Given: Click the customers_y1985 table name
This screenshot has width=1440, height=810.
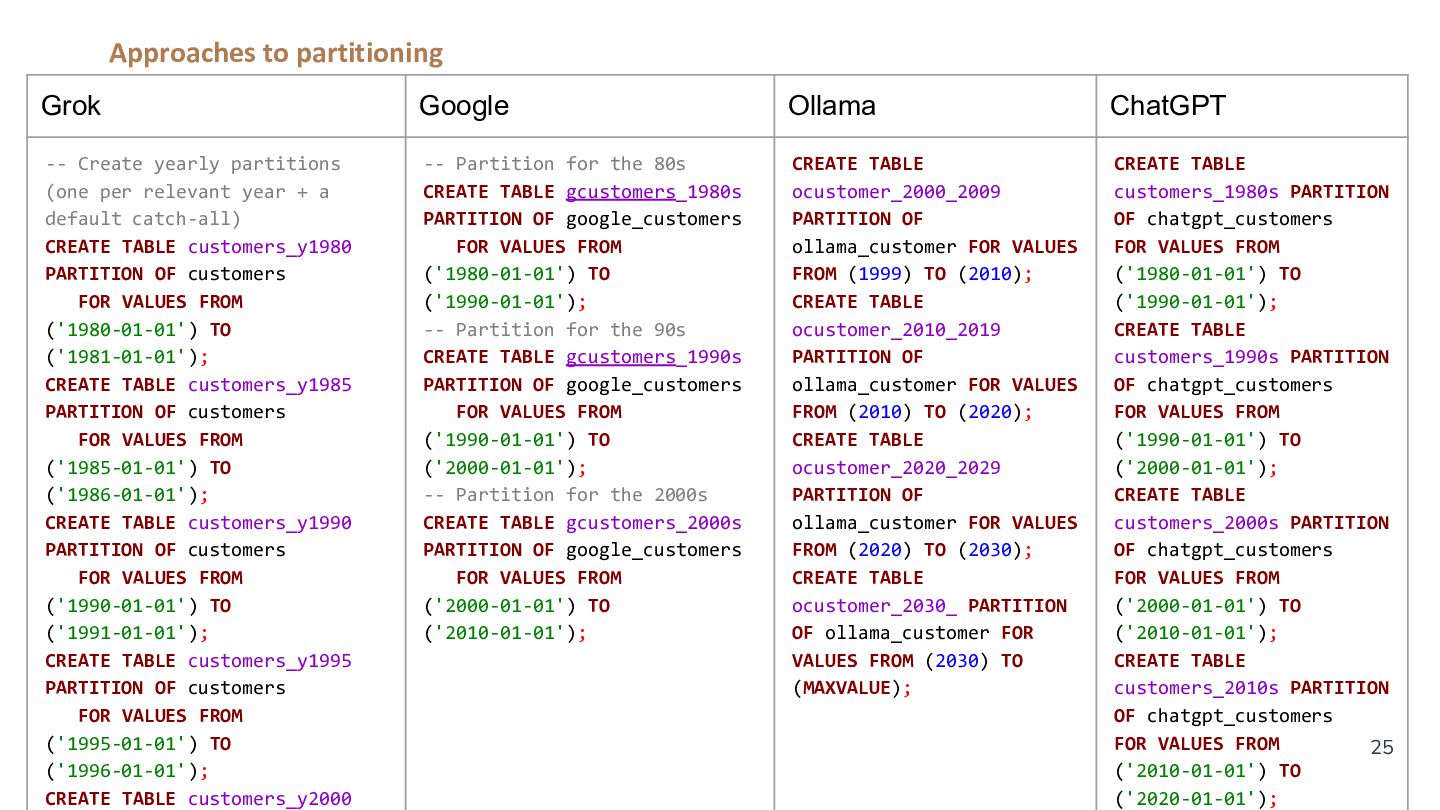Looking at the screenshot, I should 270,385.
